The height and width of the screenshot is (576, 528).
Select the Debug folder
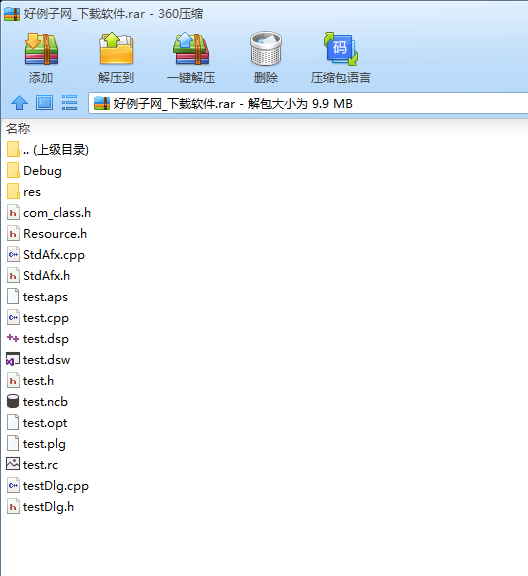tap(34, 171)
